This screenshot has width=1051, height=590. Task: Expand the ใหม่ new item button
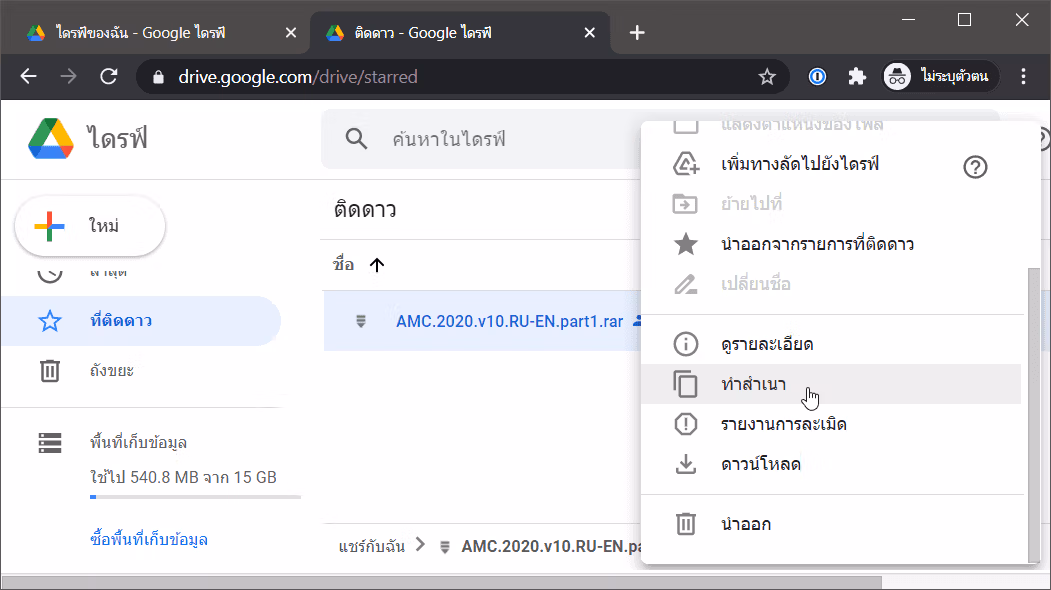point(90,226)
